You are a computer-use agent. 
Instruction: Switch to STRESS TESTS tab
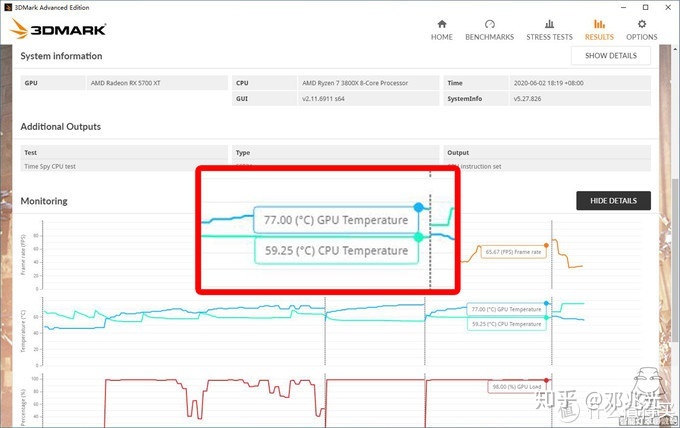tap(549, 30)
